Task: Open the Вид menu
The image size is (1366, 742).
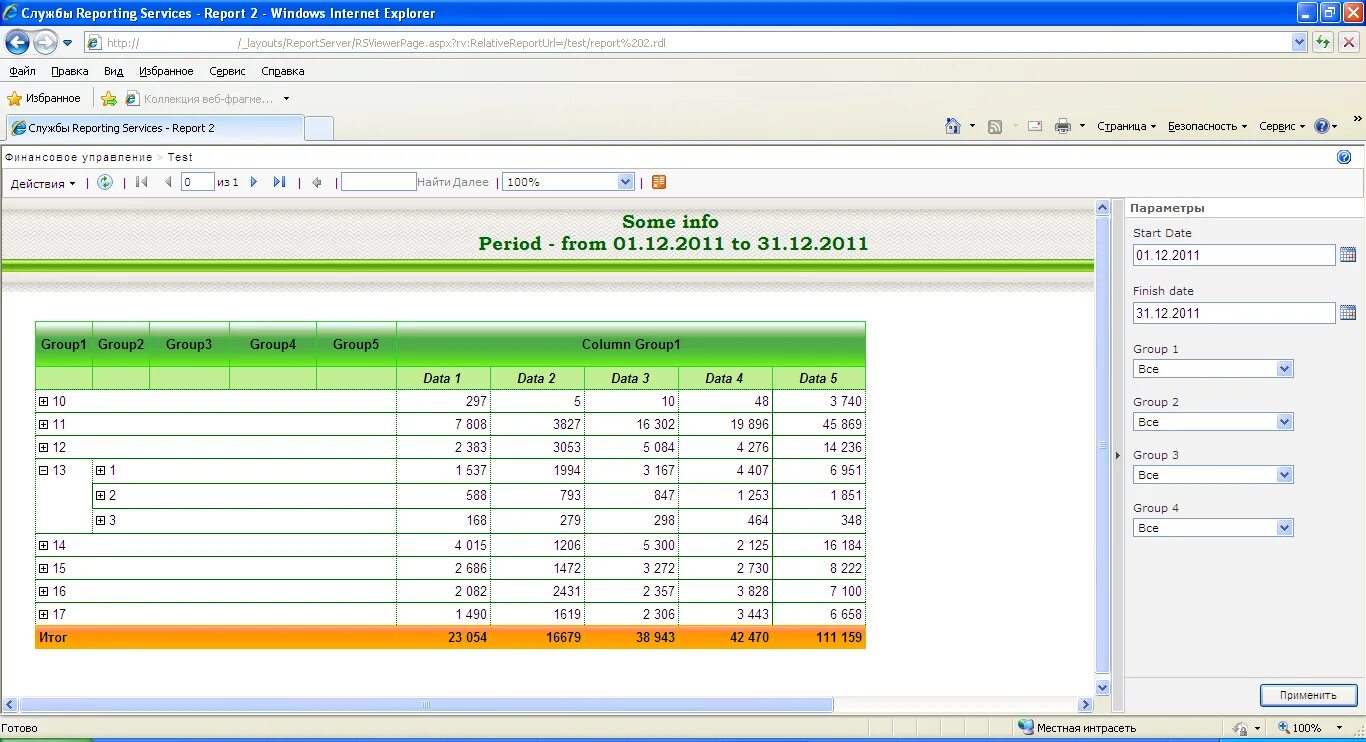Action: click(x=113, y=71)
